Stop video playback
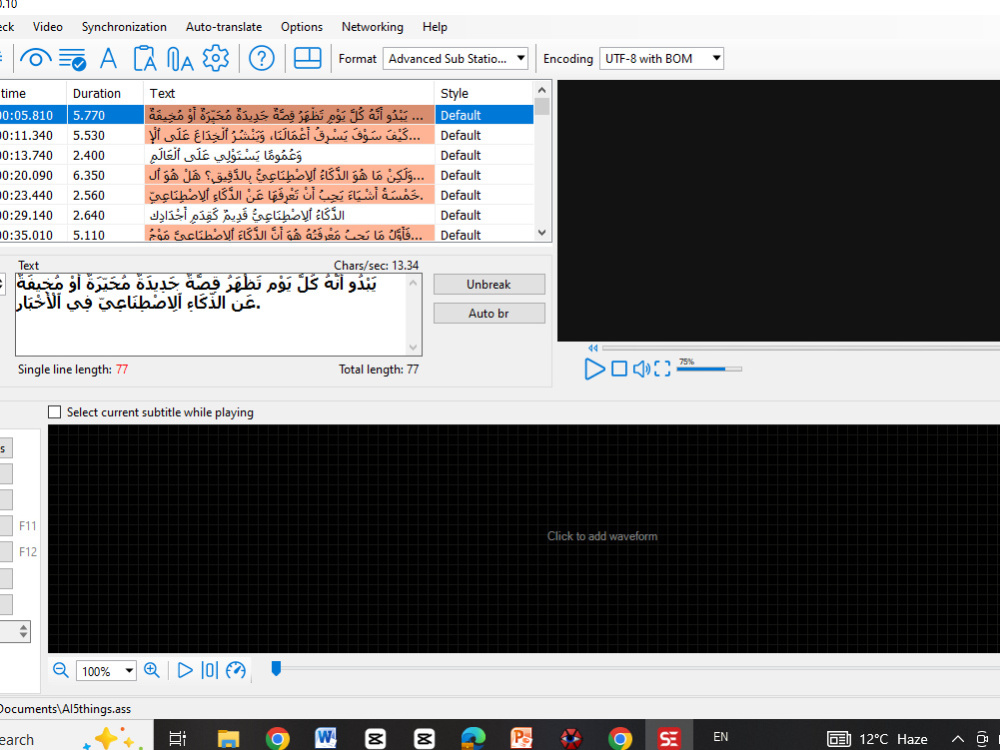 coord(619,369)
